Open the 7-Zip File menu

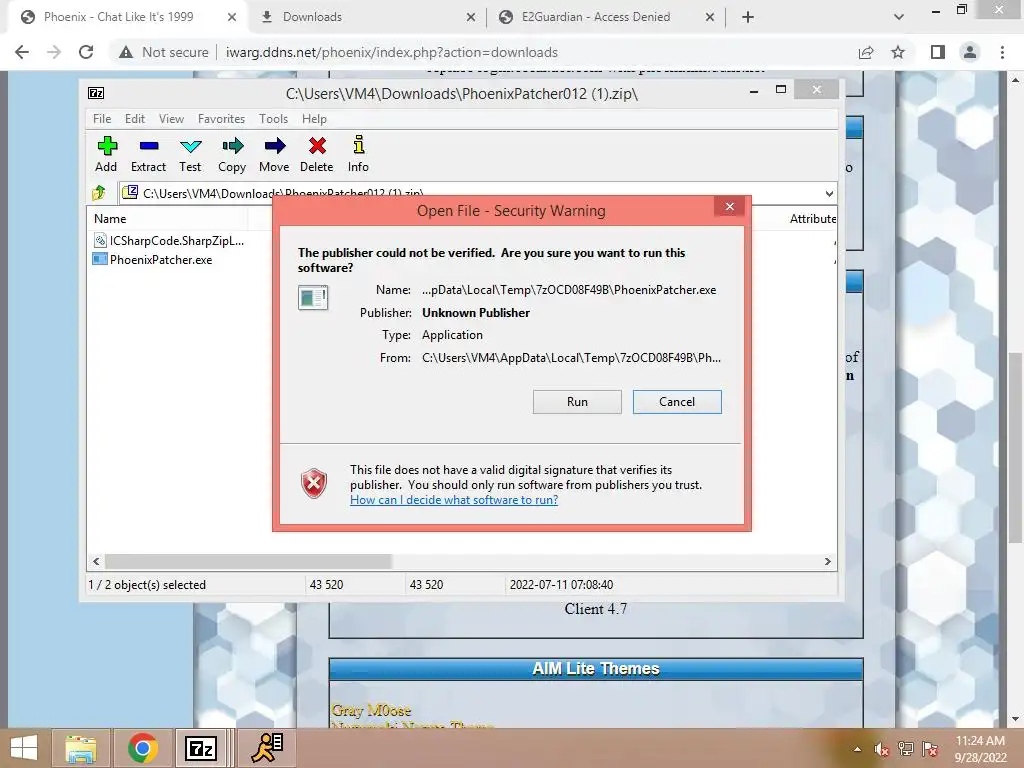tap(102, 119)
